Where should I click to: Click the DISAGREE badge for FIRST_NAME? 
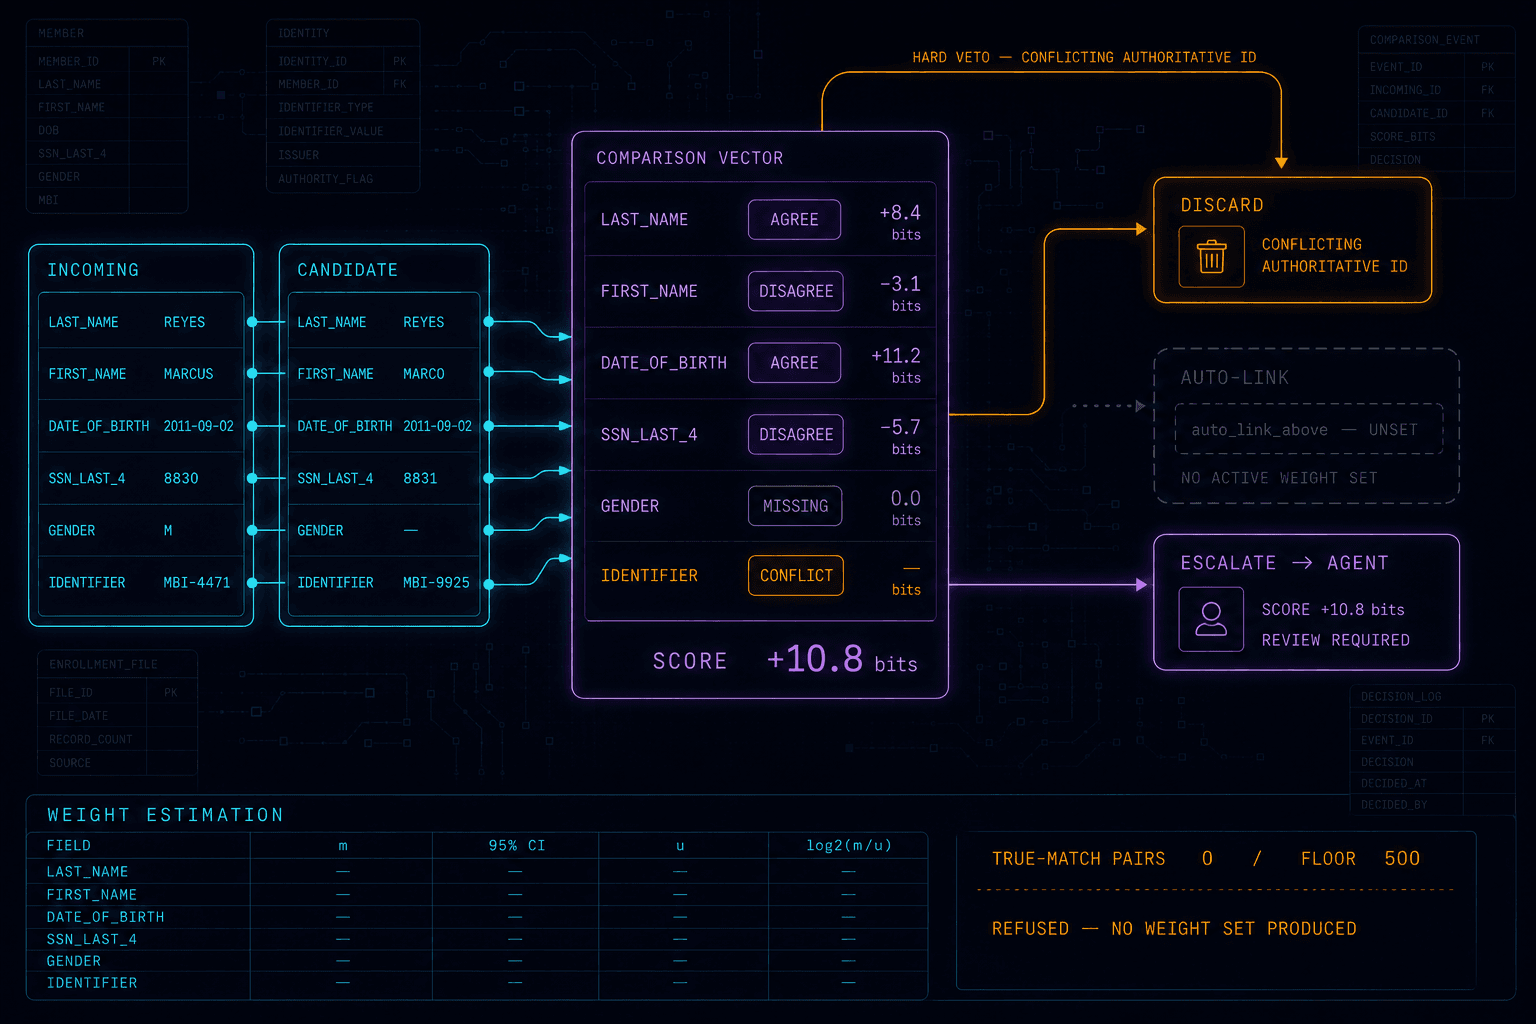[796, 291]
